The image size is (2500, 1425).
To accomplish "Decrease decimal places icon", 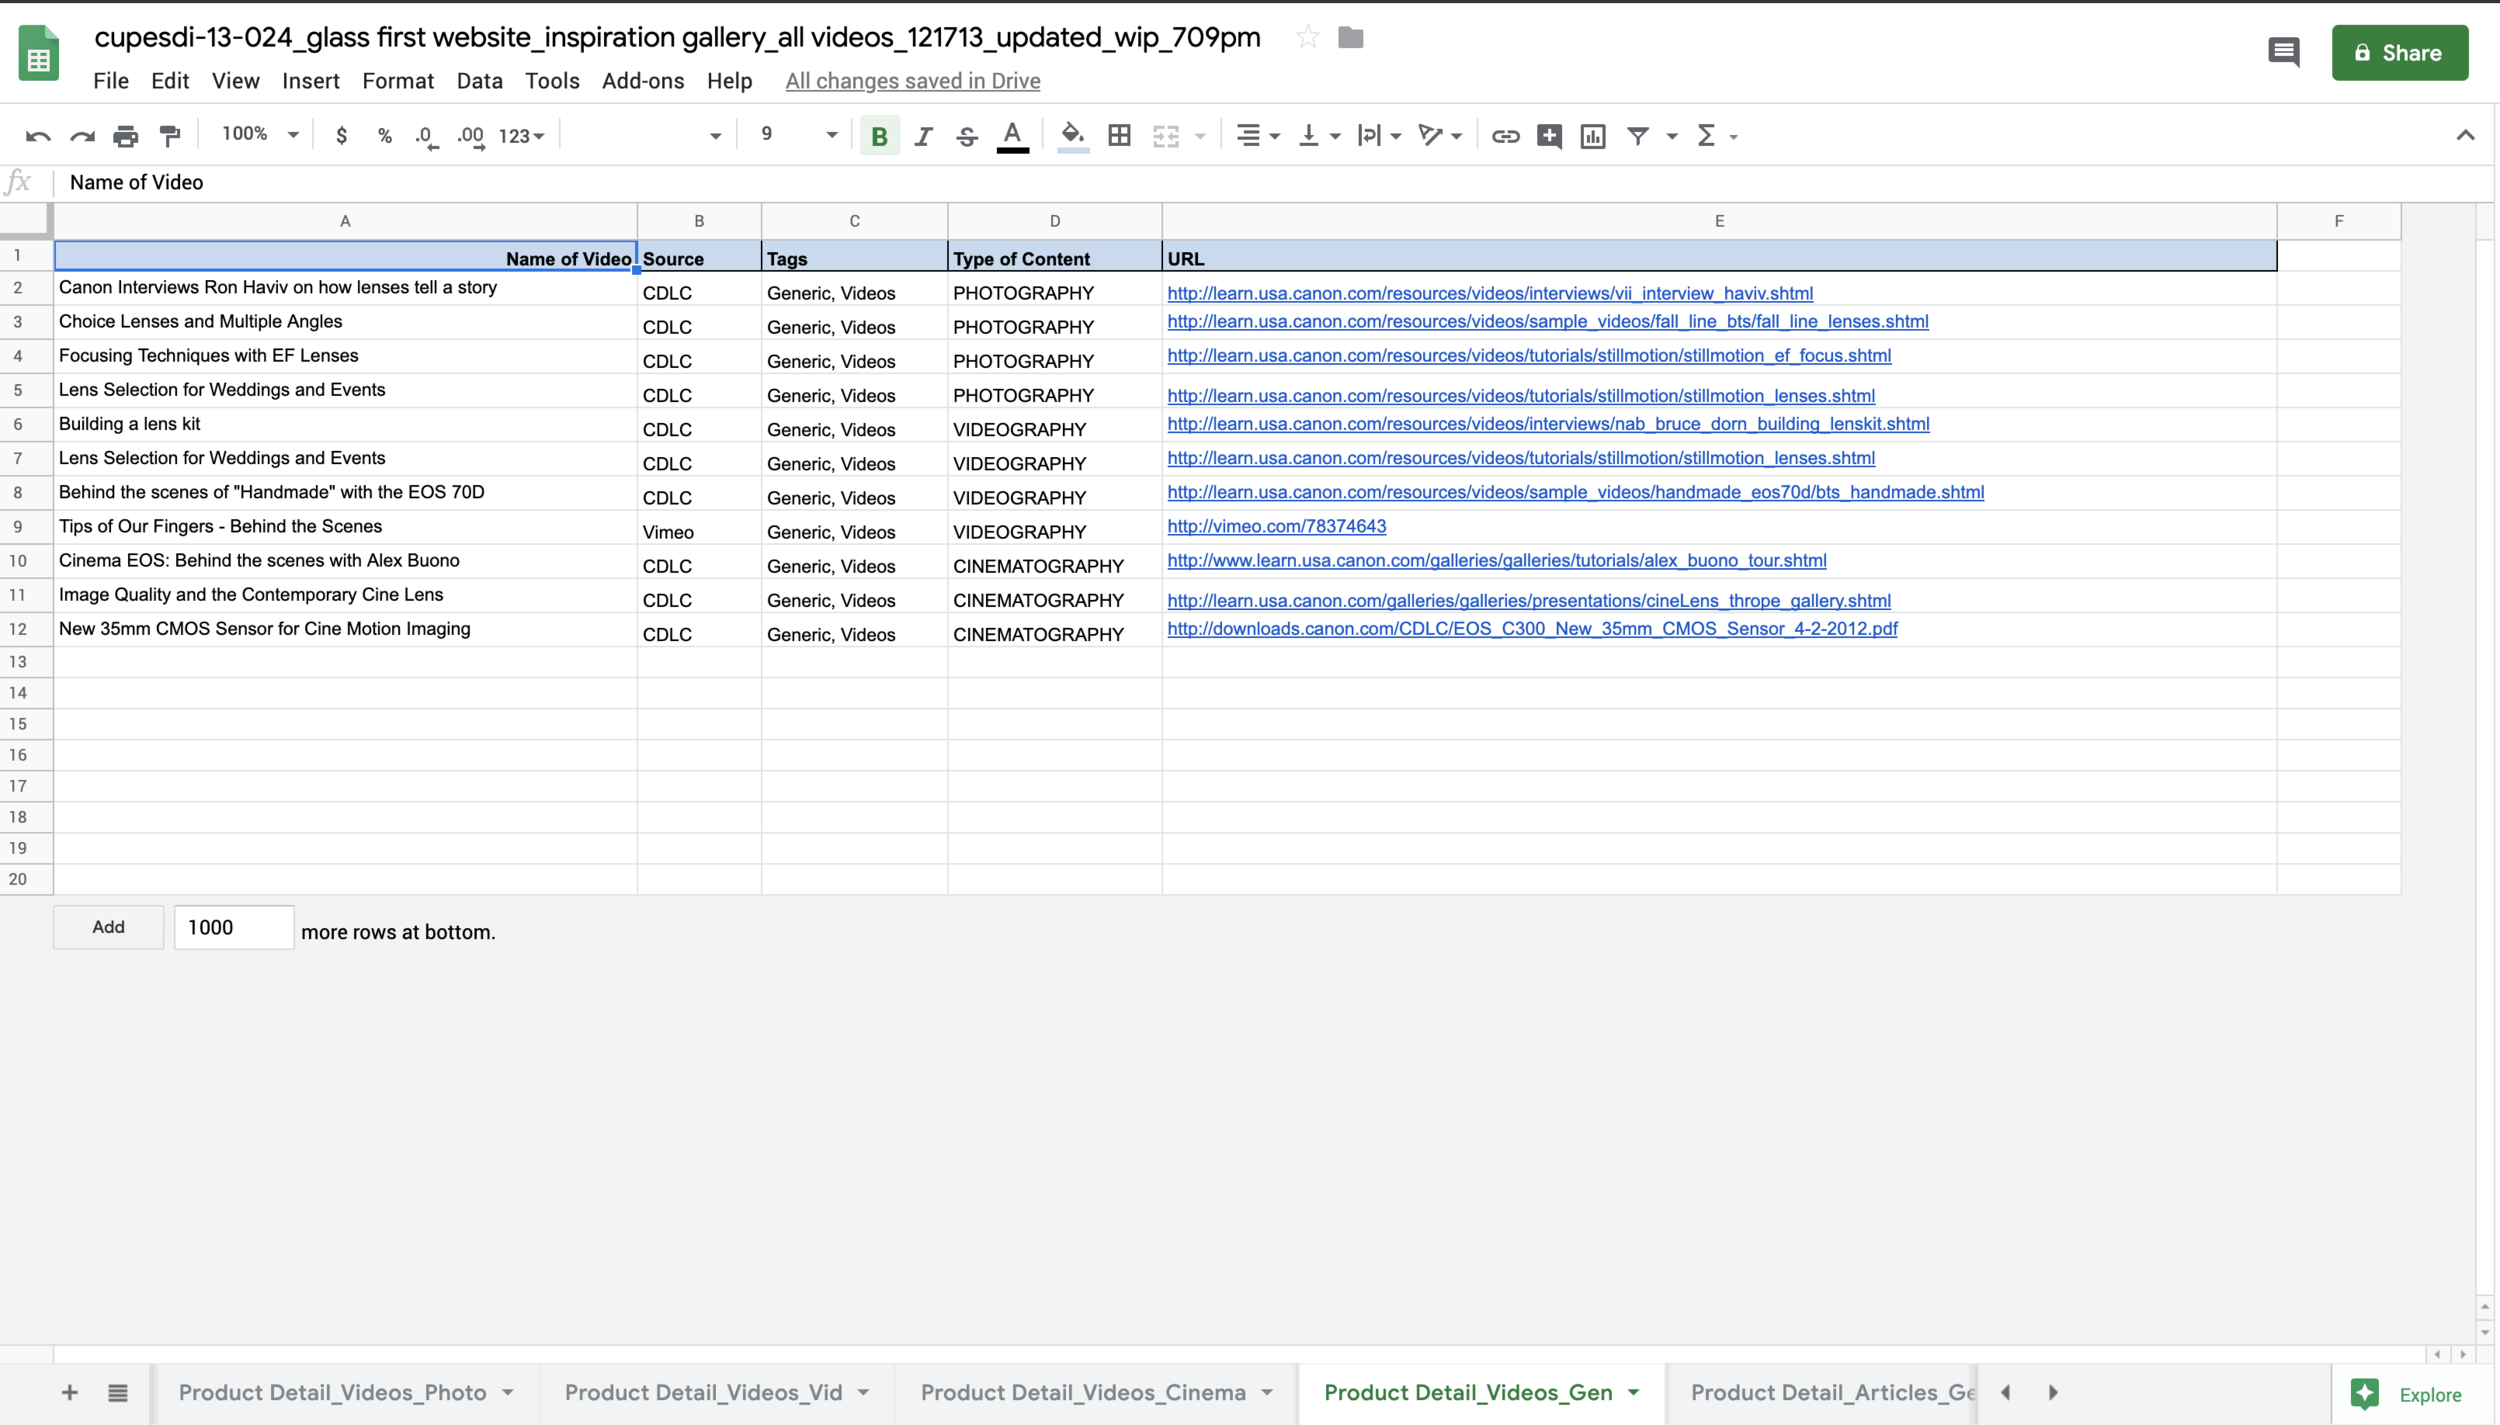I will (x=427, y=136).
